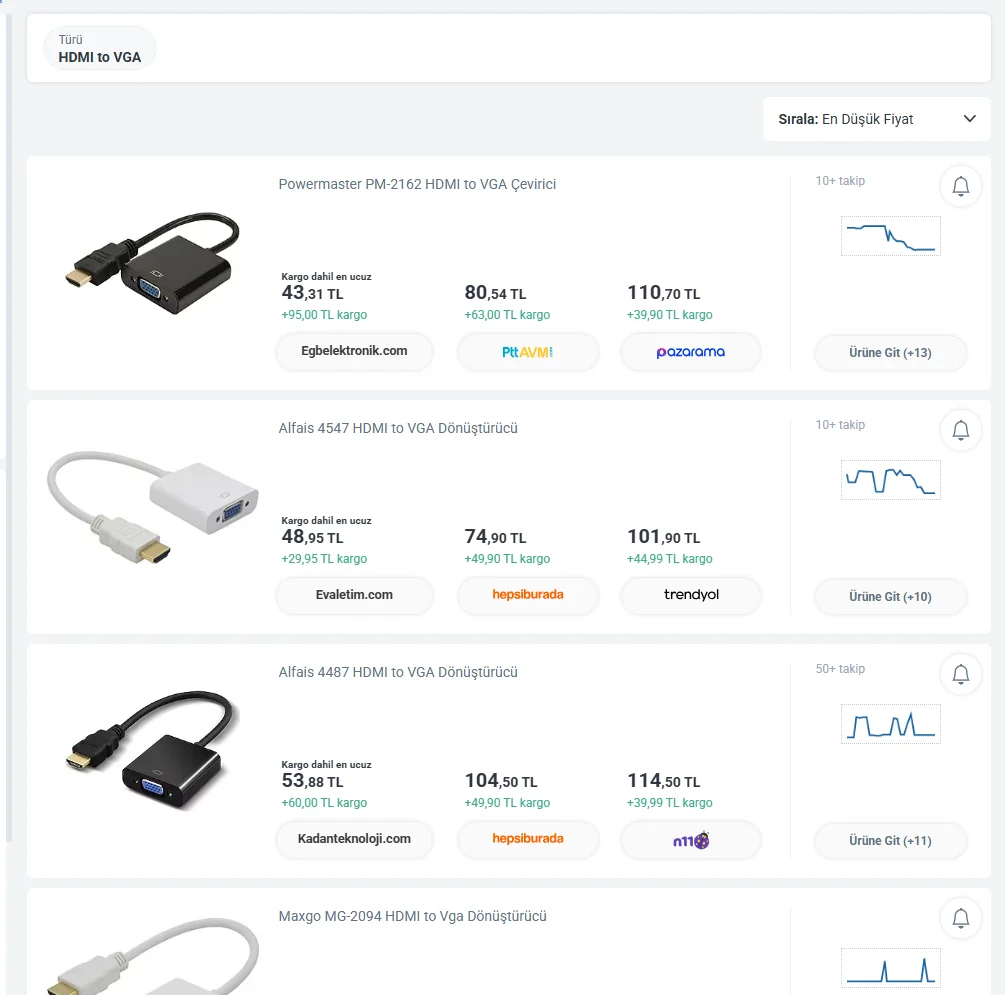Click the HDMI to VGA type filter chip
1005x995 pixels.
100,49
